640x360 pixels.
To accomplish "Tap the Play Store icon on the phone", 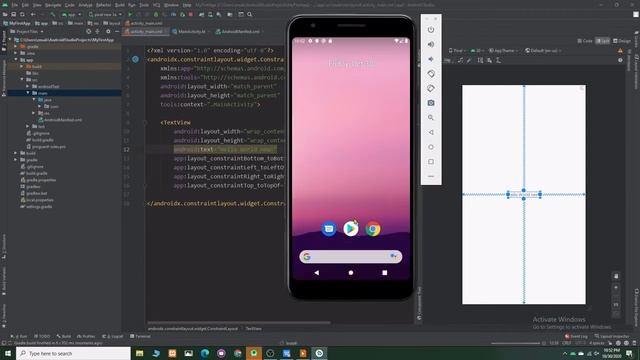I will [351, 229].
